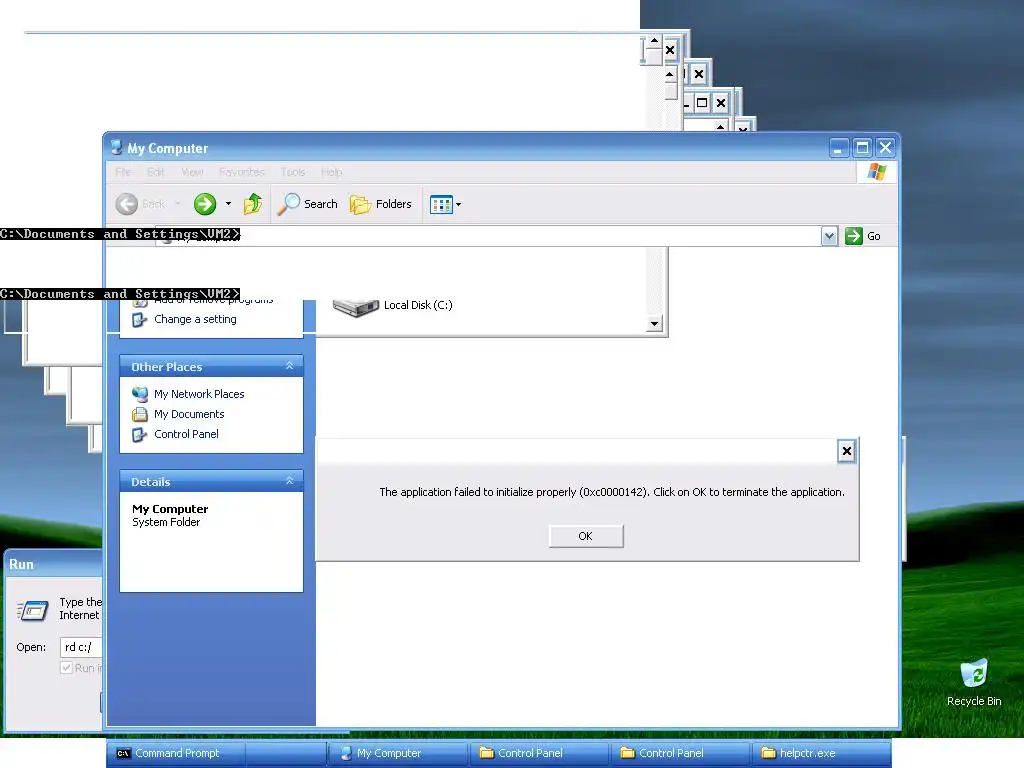Screen dimensions: 1024x768
Task: Switch to first Control Panel taskbar button
Action: click(x=538, y=753)
